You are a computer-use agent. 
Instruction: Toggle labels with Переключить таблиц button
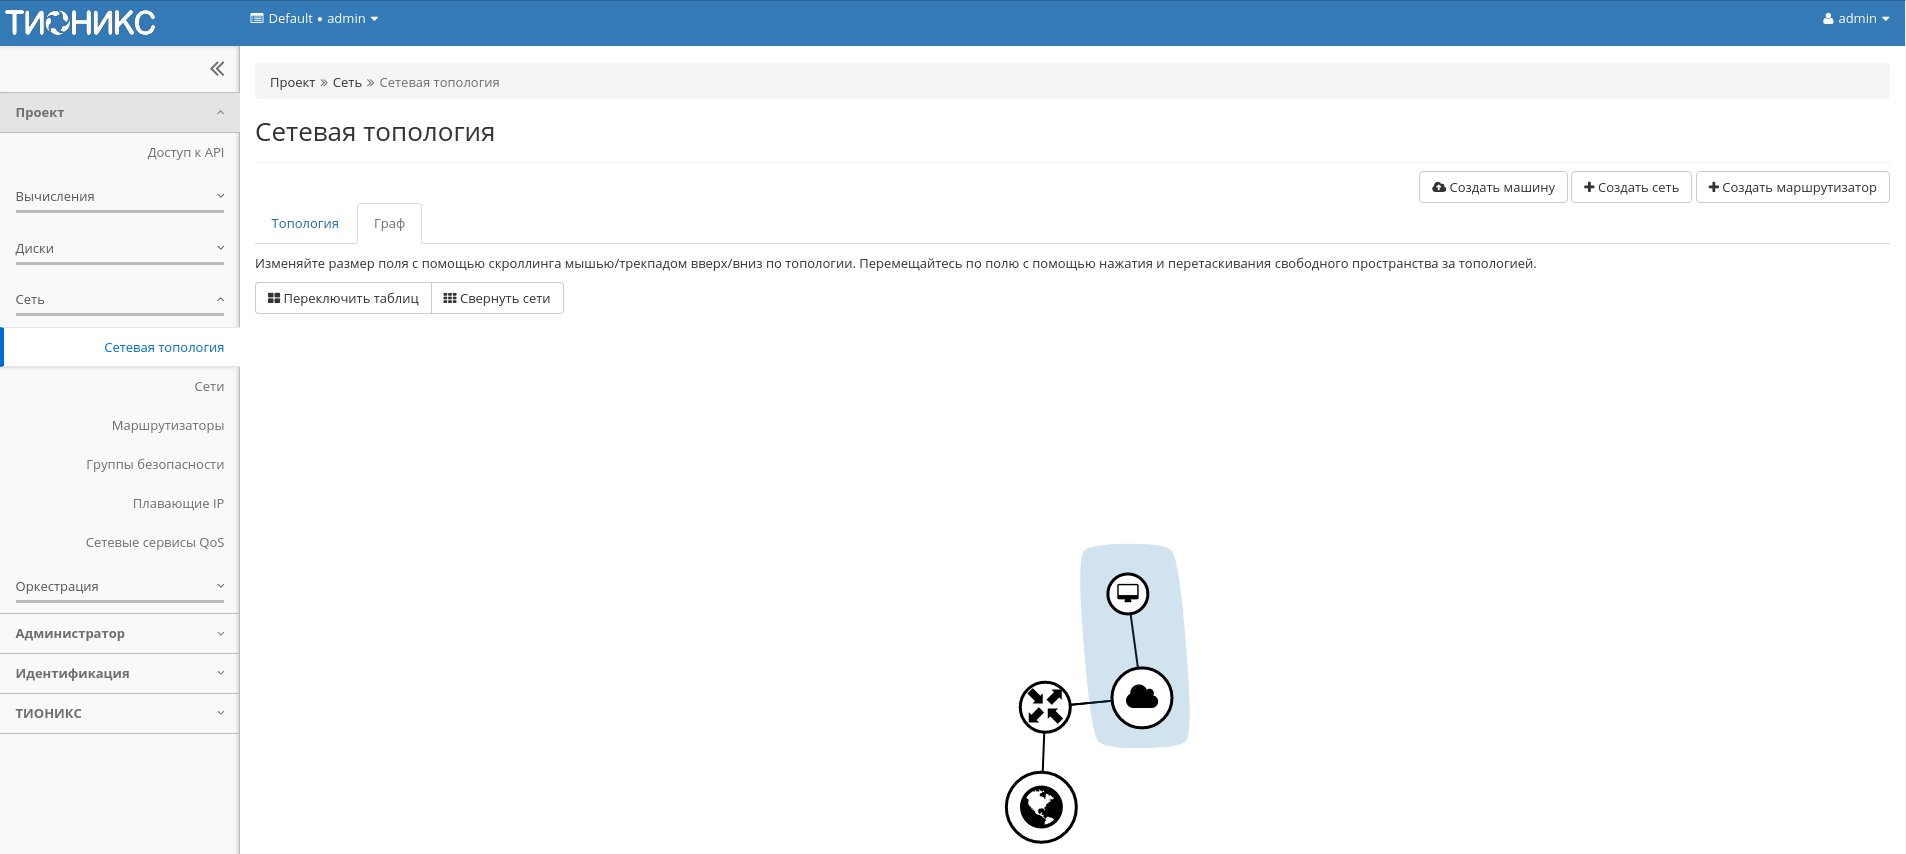tap(343, 298)
